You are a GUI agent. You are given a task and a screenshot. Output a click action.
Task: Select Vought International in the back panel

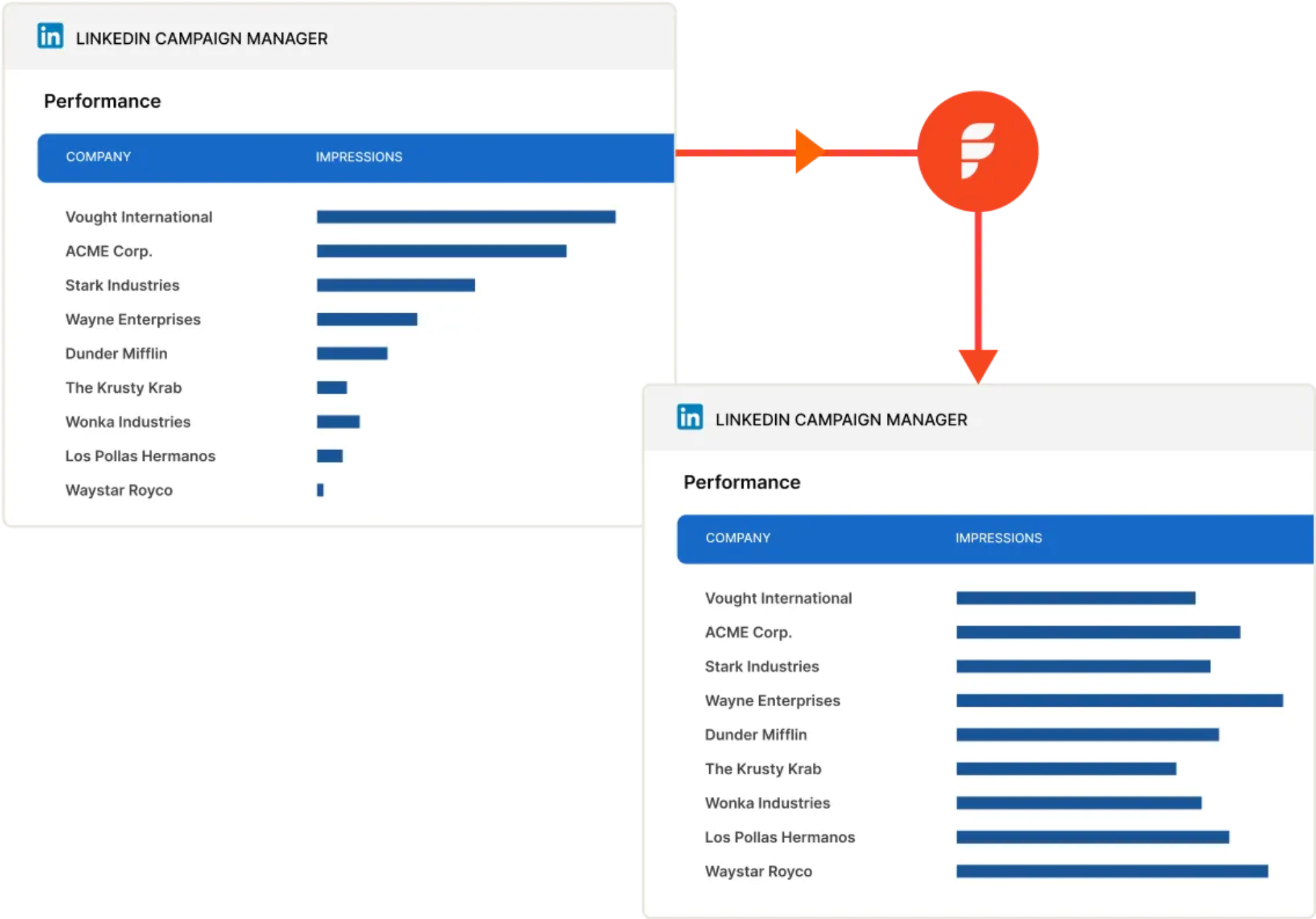point(139,217)
